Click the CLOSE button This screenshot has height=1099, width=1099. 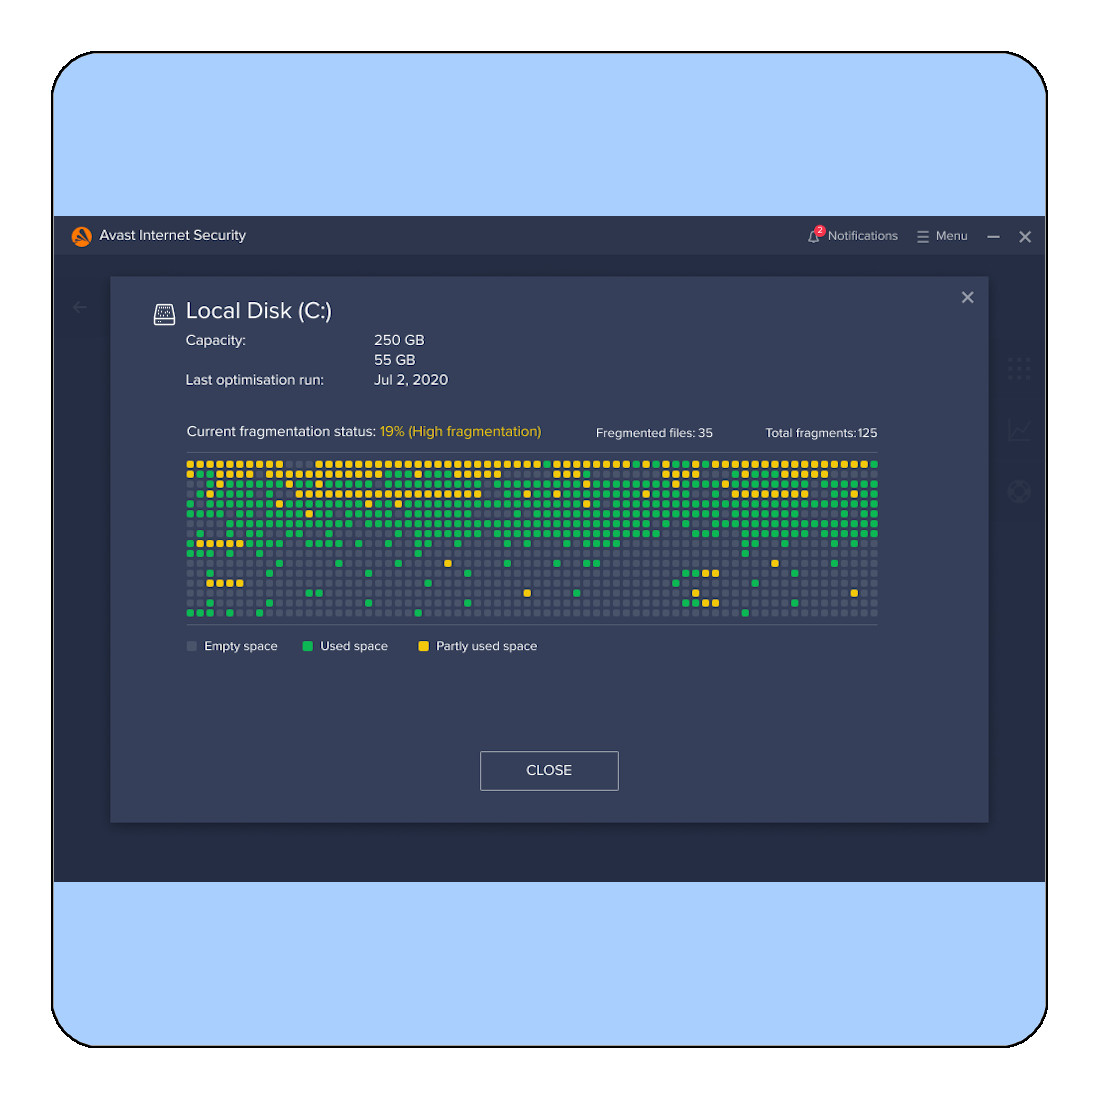[549, 770]
